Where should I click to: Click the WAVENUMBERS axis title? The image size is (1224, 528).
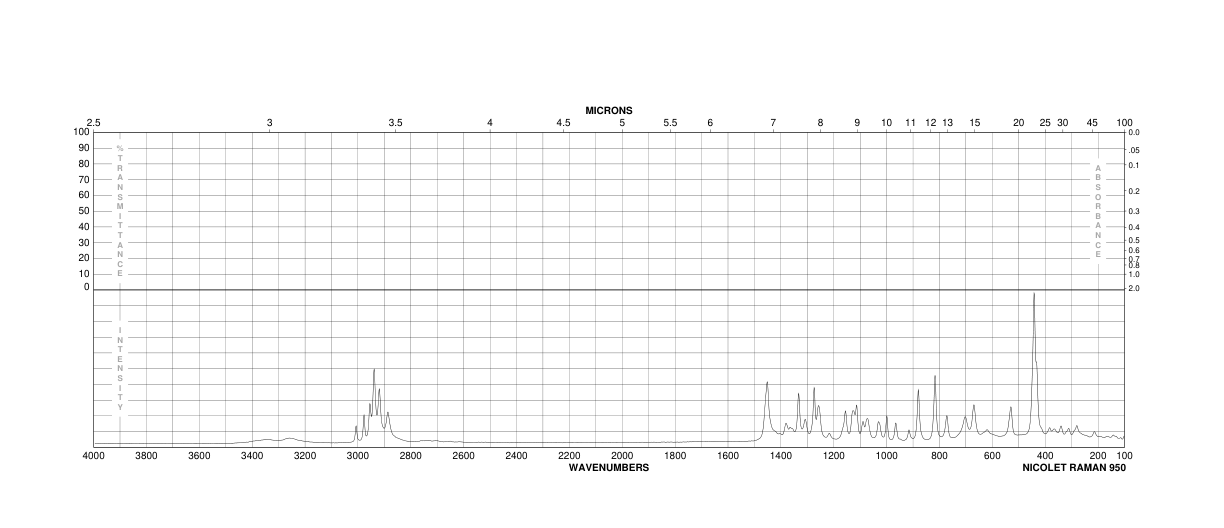click(x=609, y=467)
